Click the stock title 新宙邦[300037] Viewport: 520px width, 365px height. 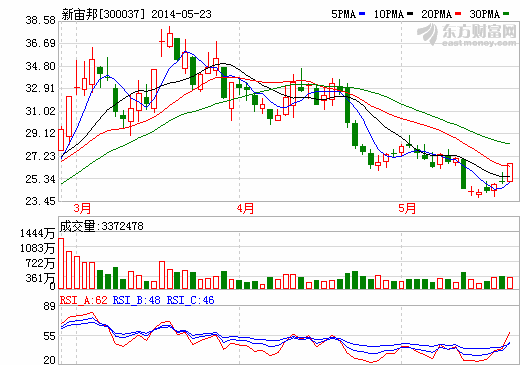(104, 14)
